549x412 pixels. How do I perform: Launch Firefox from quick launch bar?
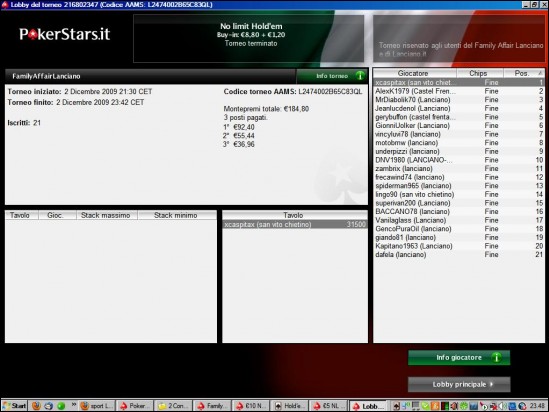tap(36, 406)
